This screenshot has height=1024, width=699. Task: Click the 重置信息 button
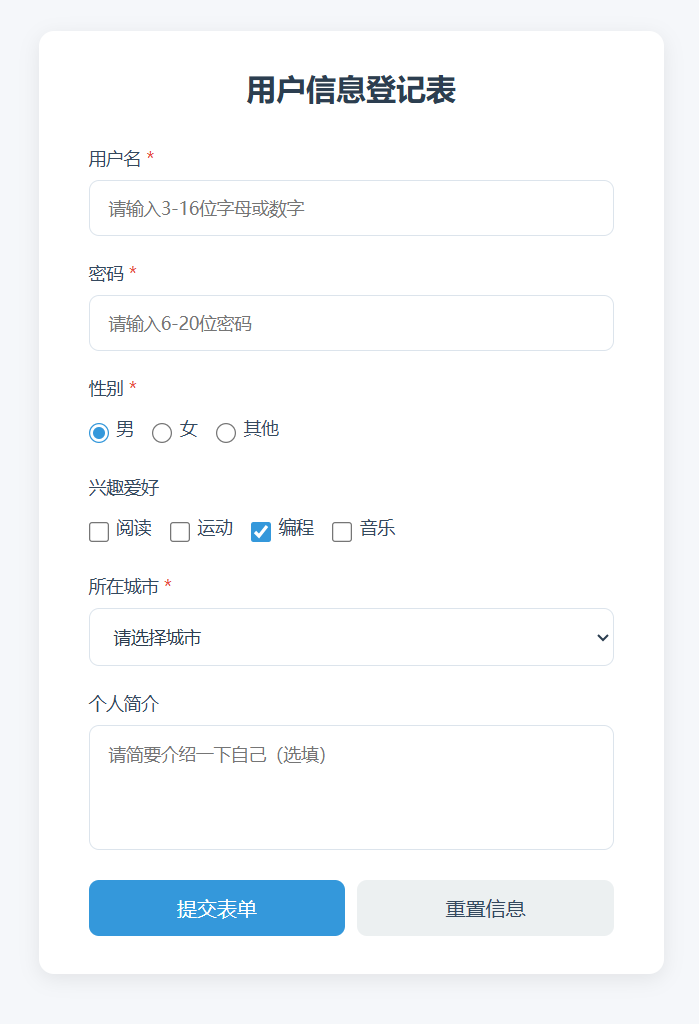pos(485,908)
